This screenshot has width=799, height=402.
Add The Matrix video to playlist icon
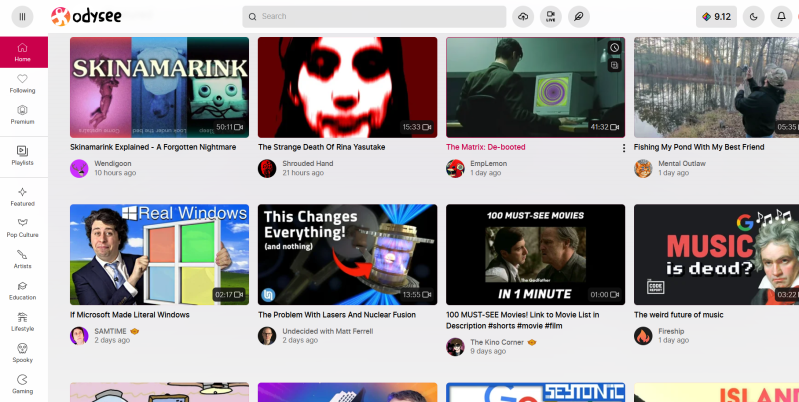click(x=615, y=65)
